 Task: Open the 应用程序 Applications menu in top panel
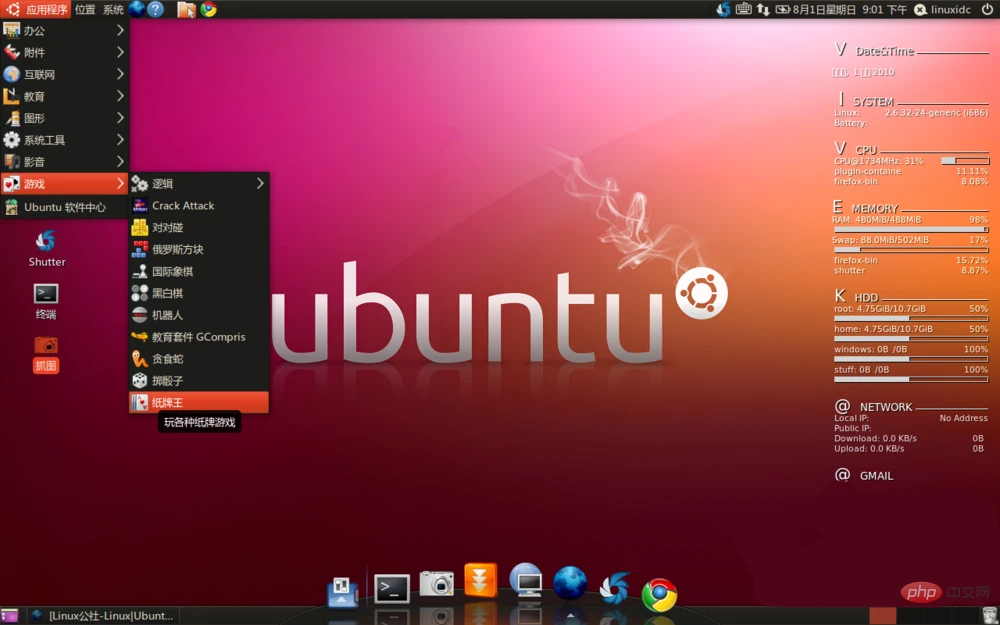36,9
